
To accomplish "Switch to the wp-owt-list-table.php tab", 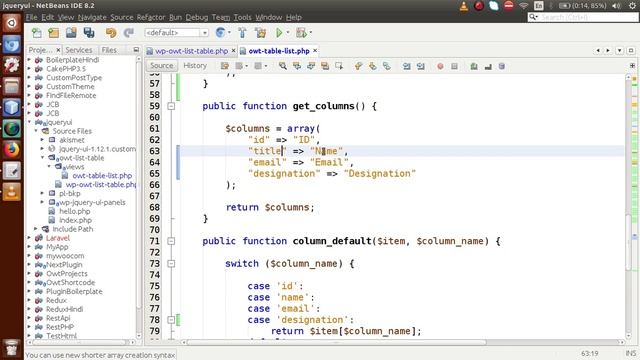I will [x=191, y=51].
